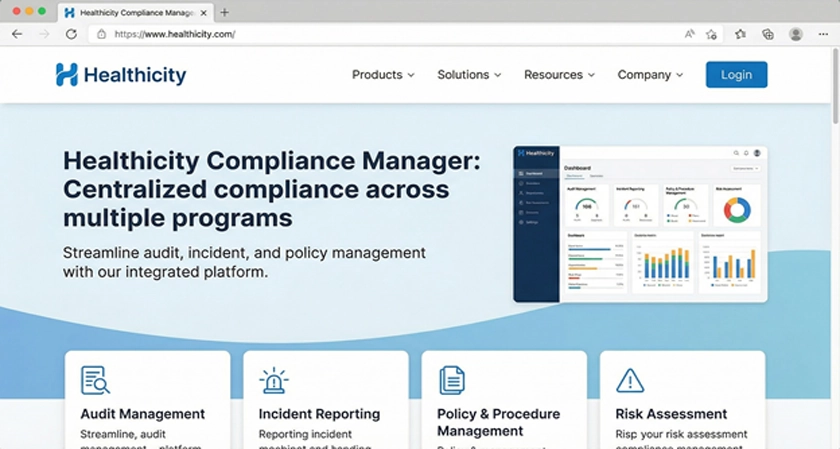This screenshot has height=449, width=840.
Task: Click the dashboard preview screenshot image
Action: tap(640, 223)
